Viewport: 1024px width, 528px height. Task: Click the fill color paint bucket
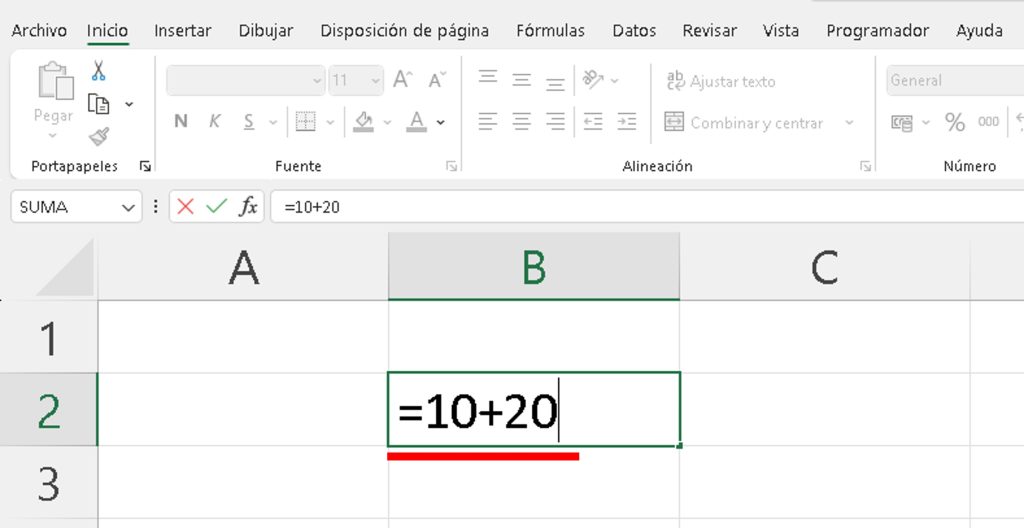point(363,122)
